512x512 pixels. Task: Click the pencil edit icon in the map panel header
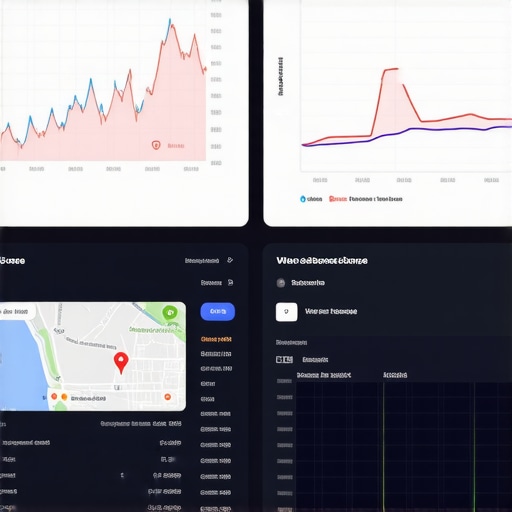point(230,260)
